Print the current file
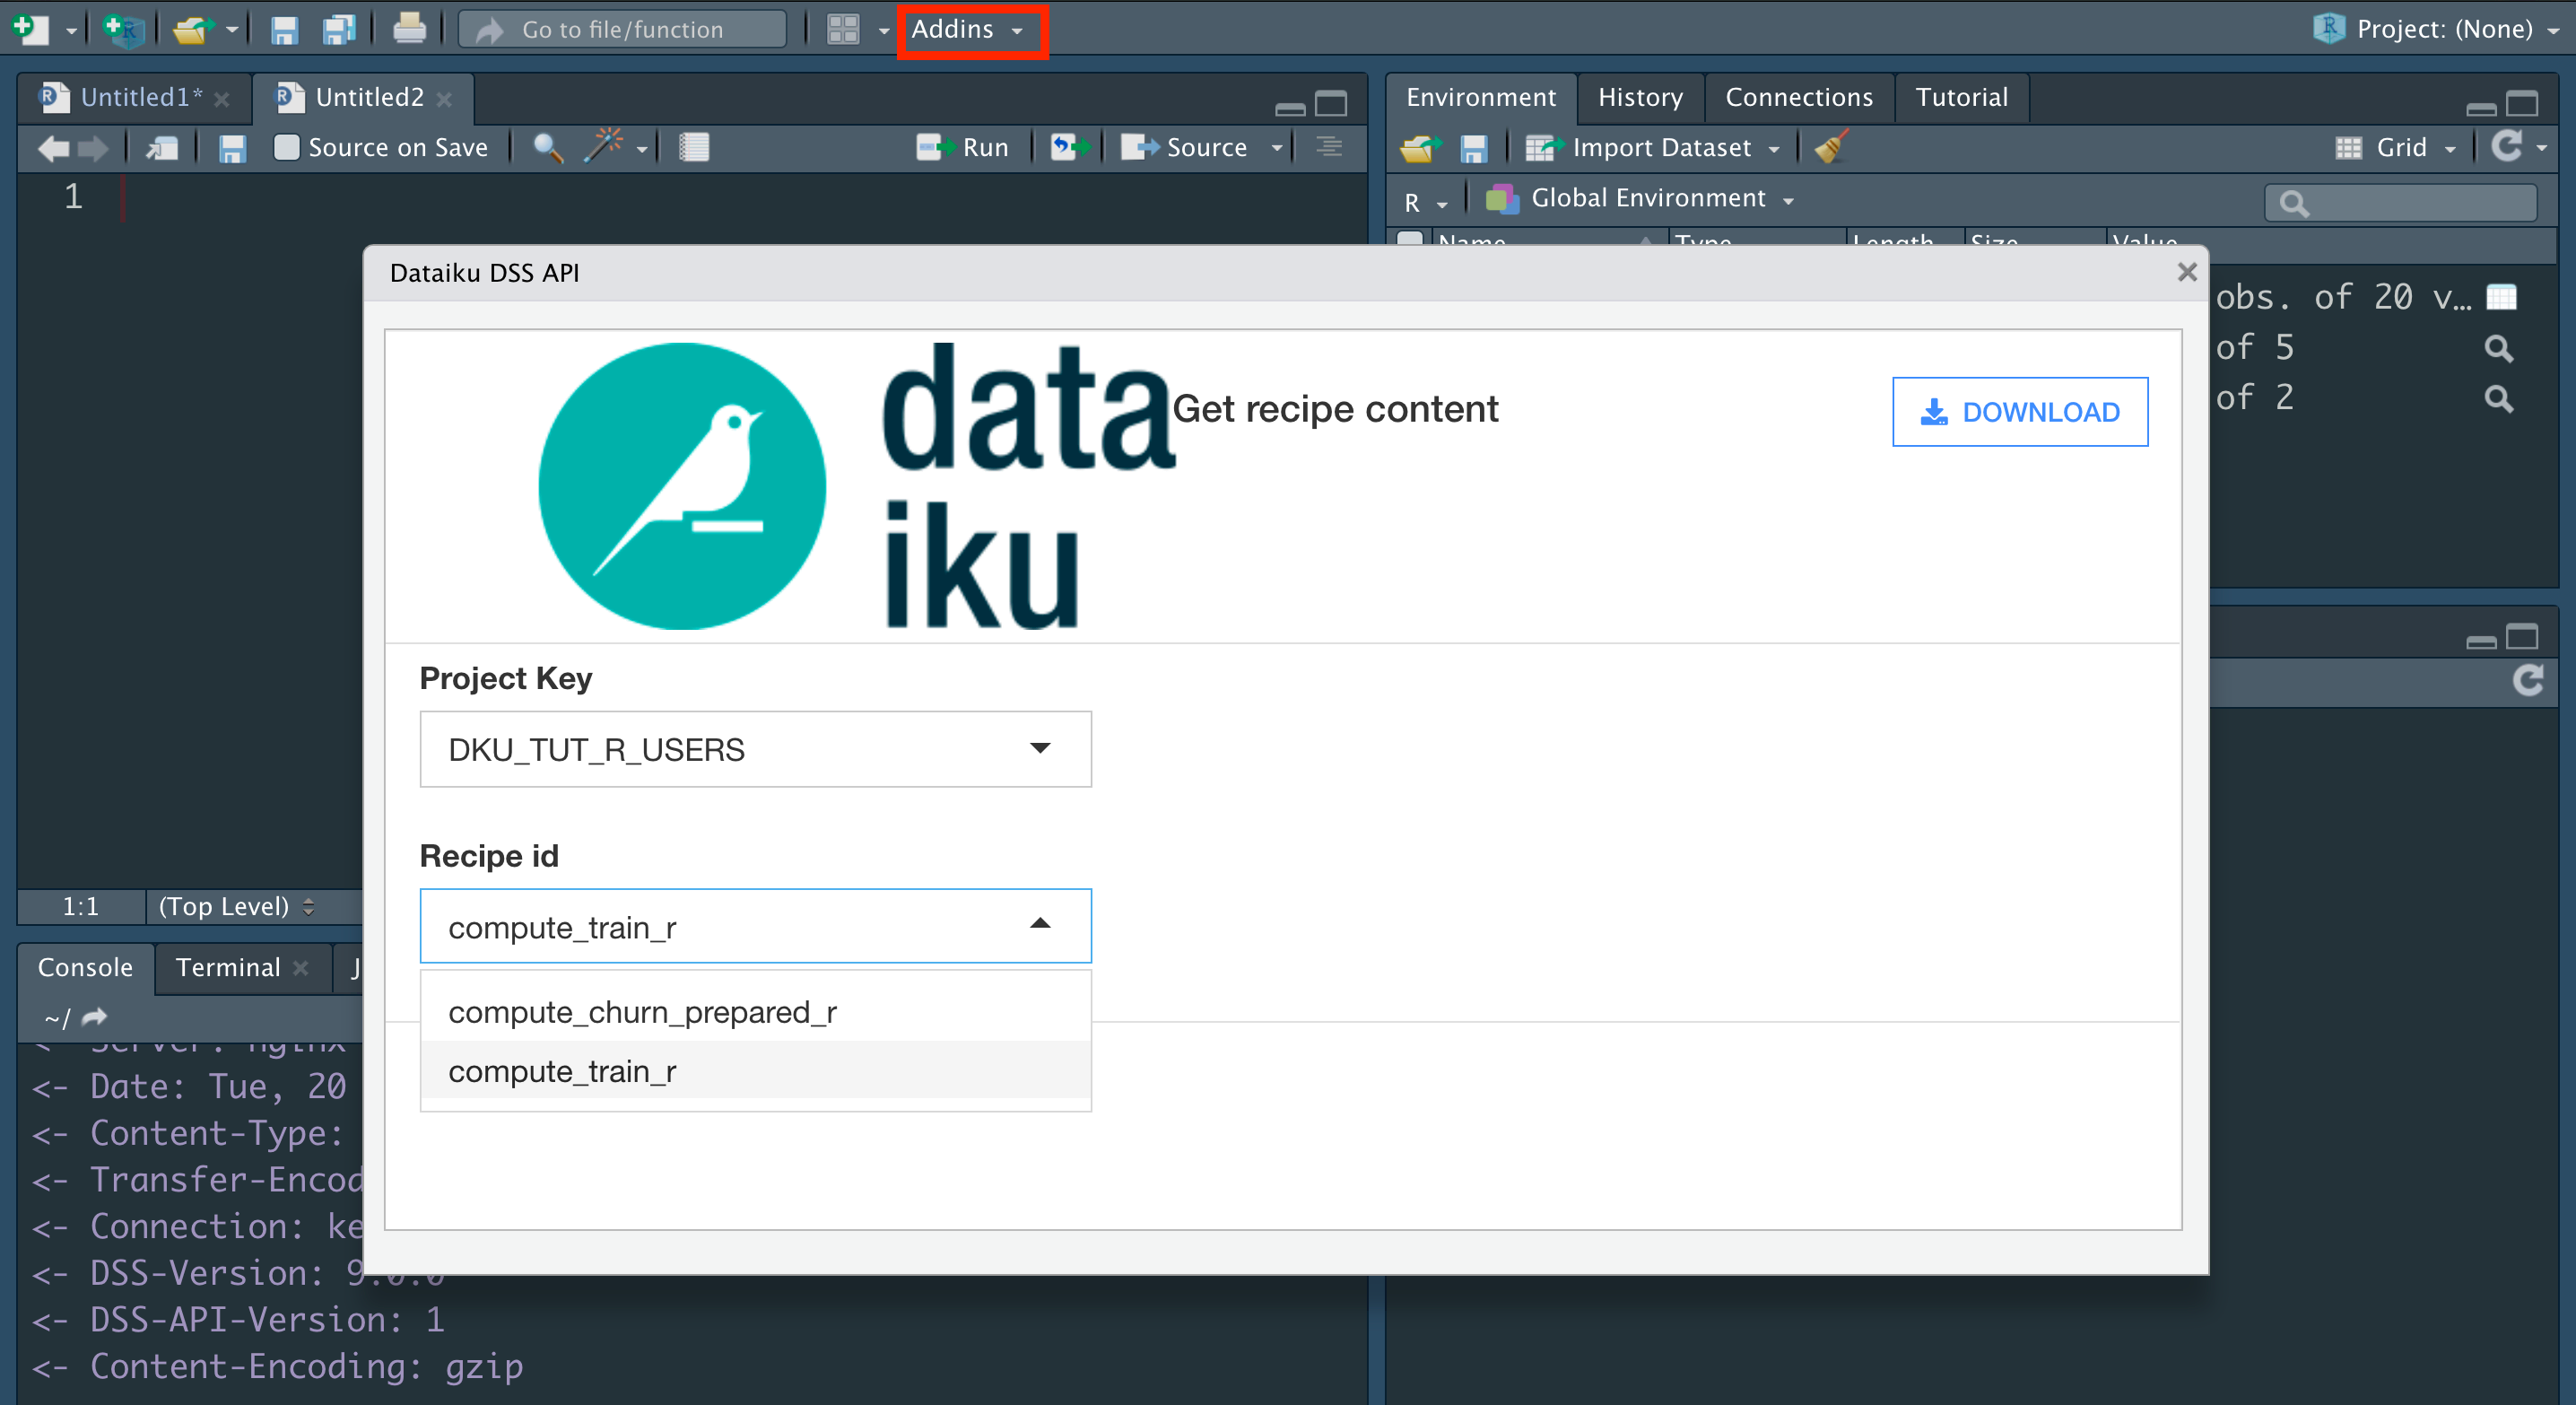The height and width of the screenshot is (1405, 2576). coord(409,29)
